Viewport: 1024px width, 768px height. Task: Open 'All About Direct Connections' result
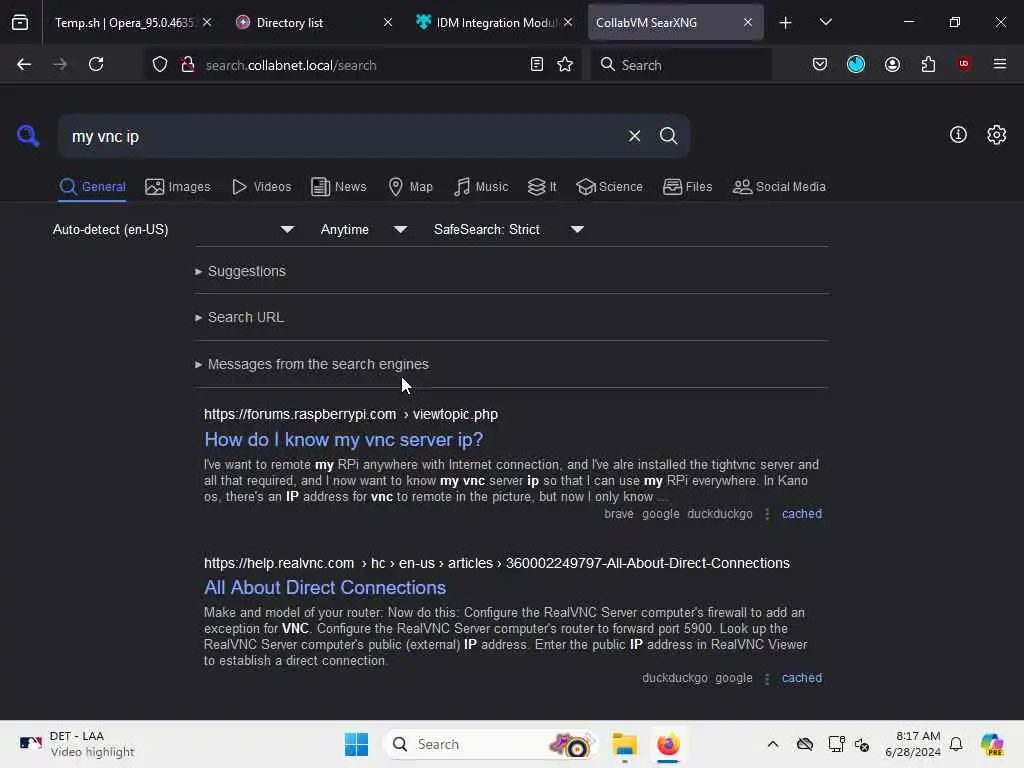coord(325,588)
